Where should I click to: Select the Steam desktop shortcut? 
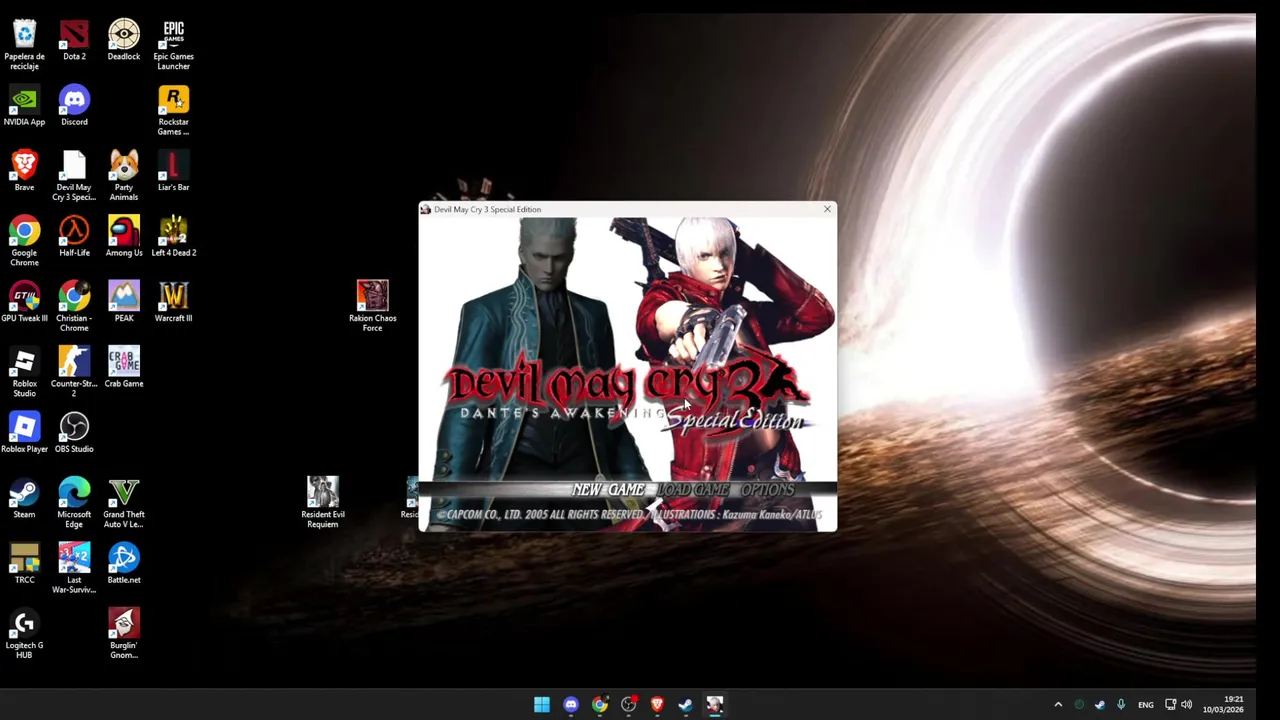coord(24,498)
